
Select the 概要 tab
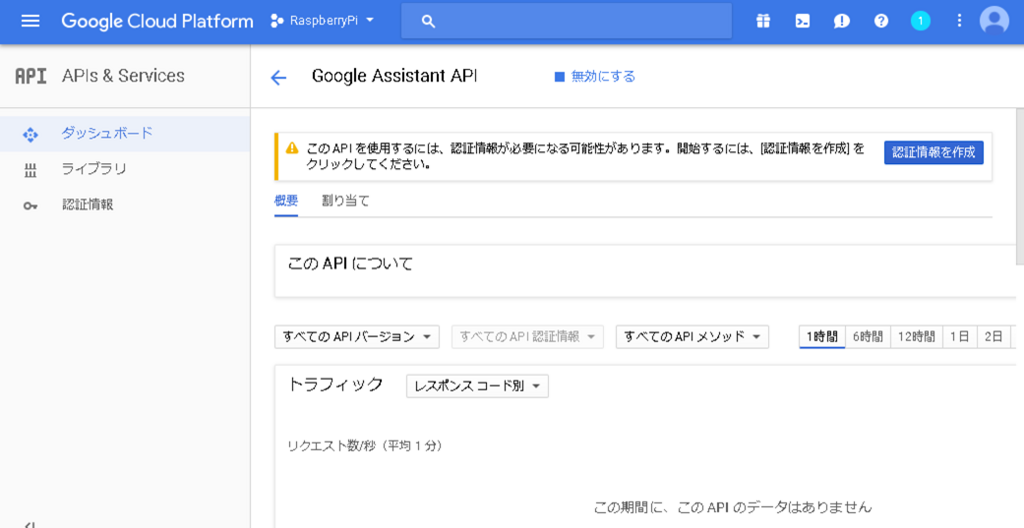(286, 201)
